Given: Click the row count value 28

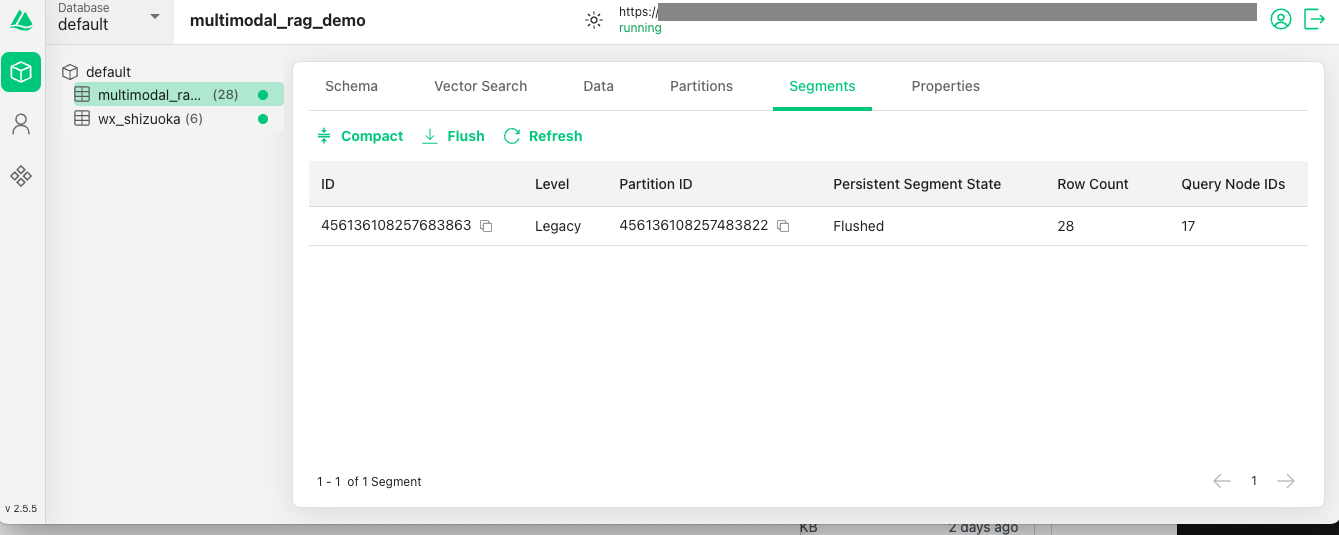Looking at the screenshot, I should pos(1066,226).
